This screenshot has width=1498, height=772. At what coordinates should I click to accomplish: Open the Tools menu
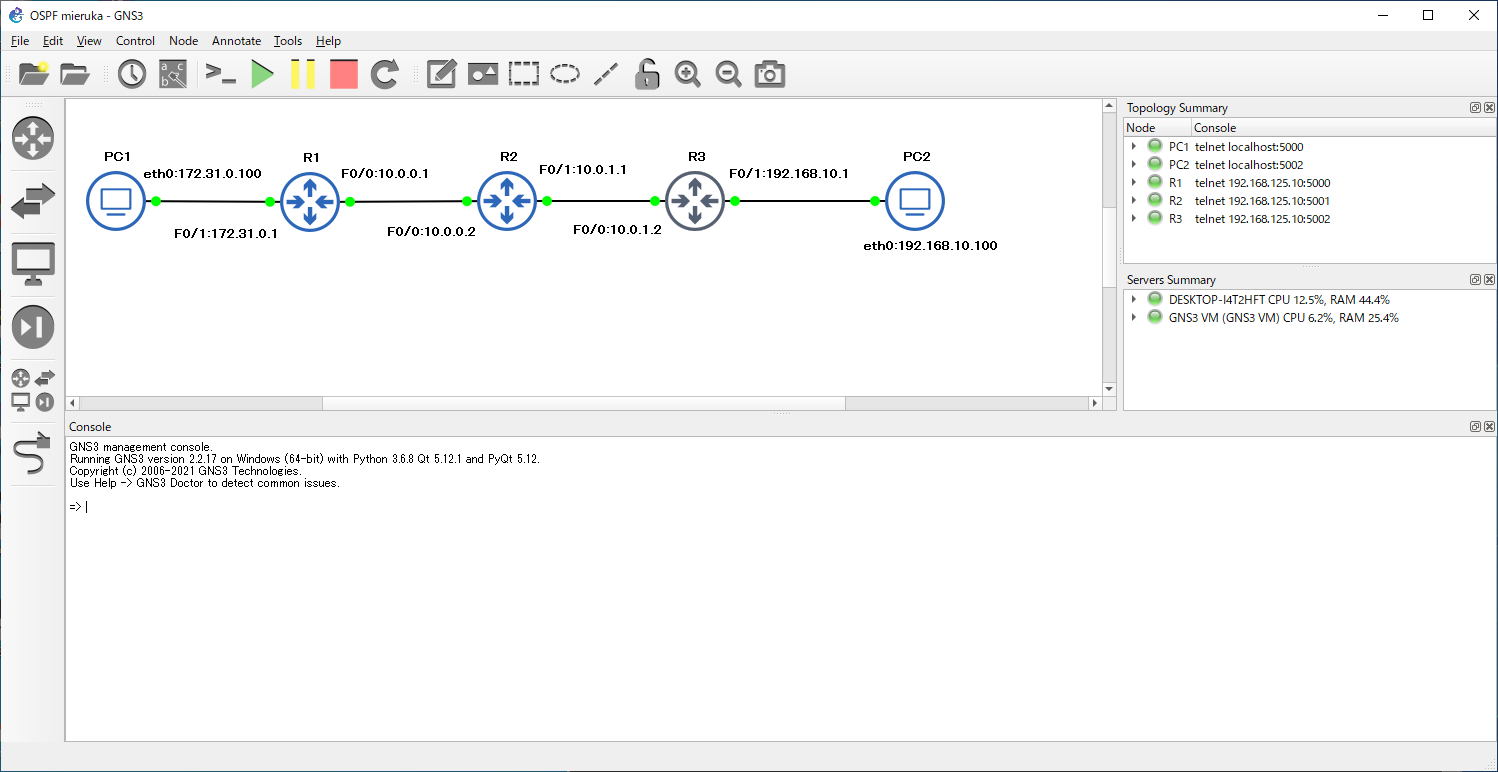(288, 41)
